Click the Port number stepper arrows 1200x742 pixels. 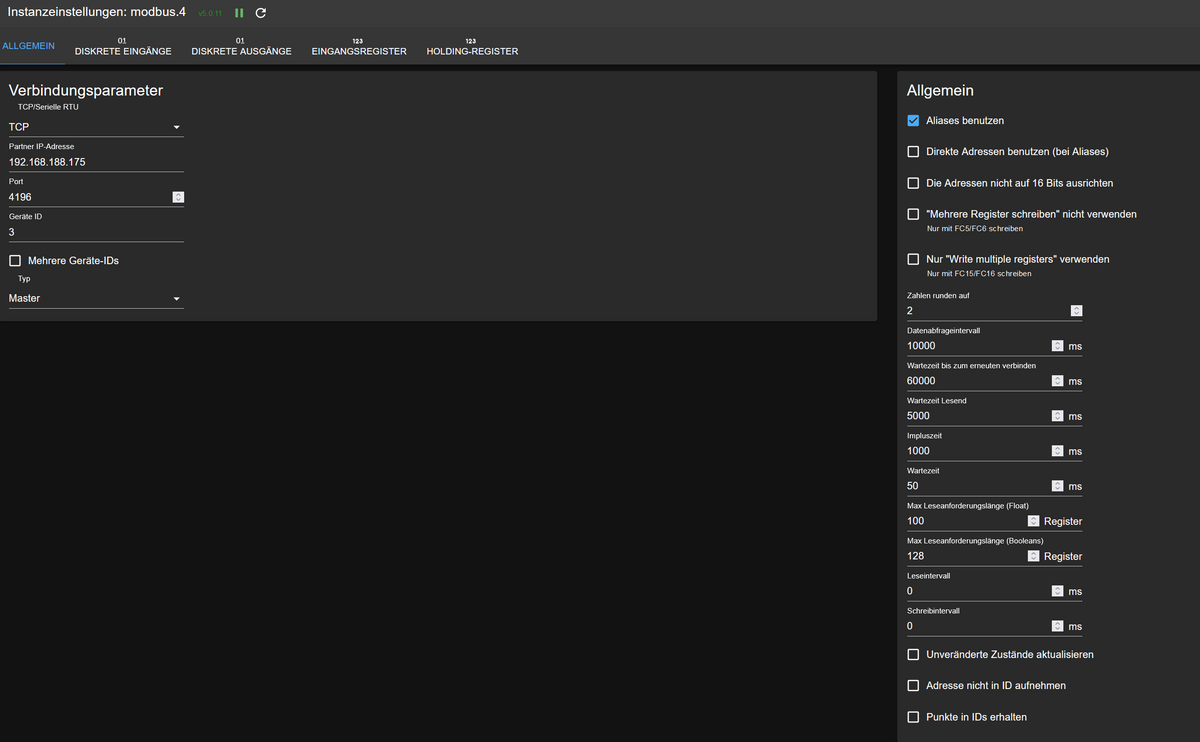pos(178,197)
